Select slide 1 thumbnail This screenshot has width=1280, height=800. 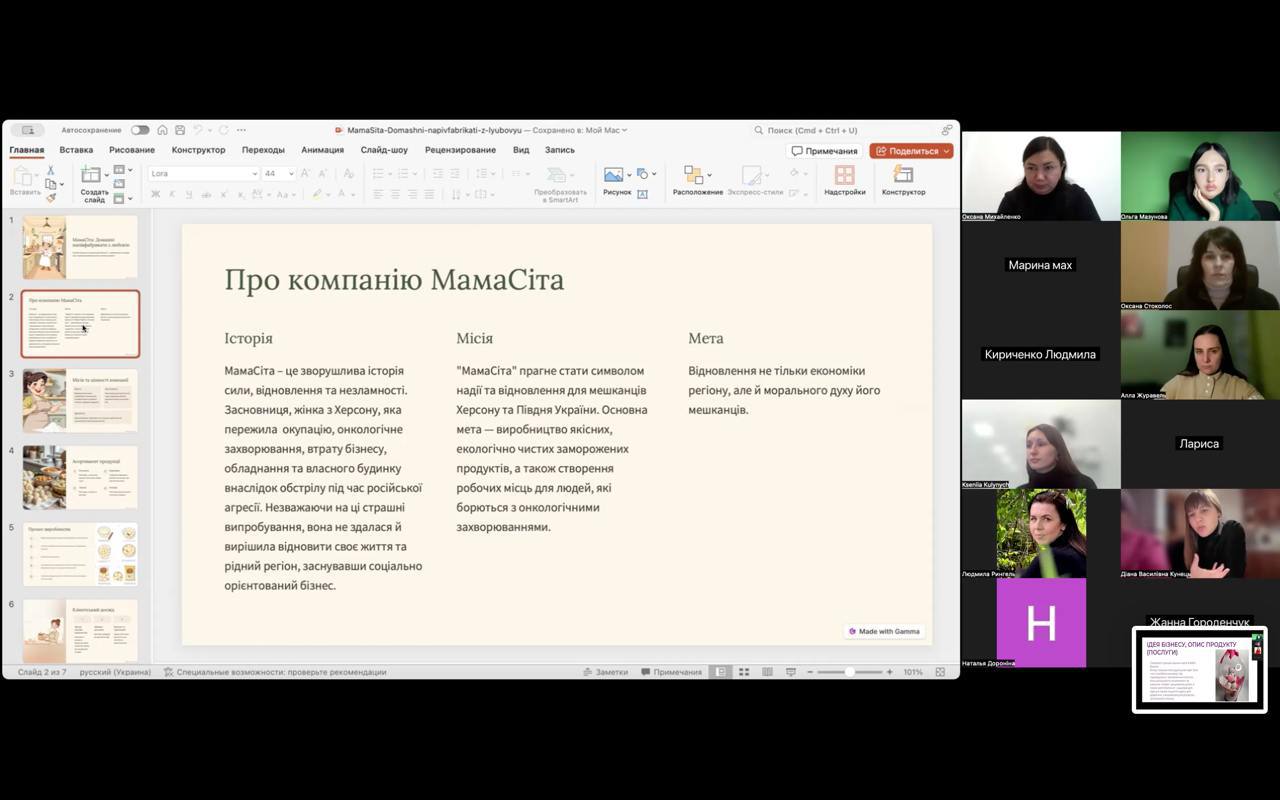80,247
